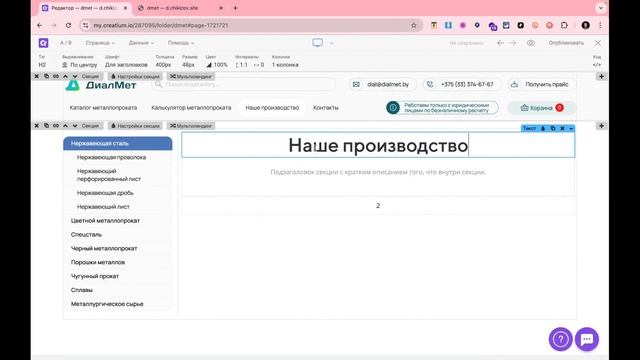This screenshot has width=640, height=360.
Task: Delete header section with its X icon
Action: click(x=37, y=76)
